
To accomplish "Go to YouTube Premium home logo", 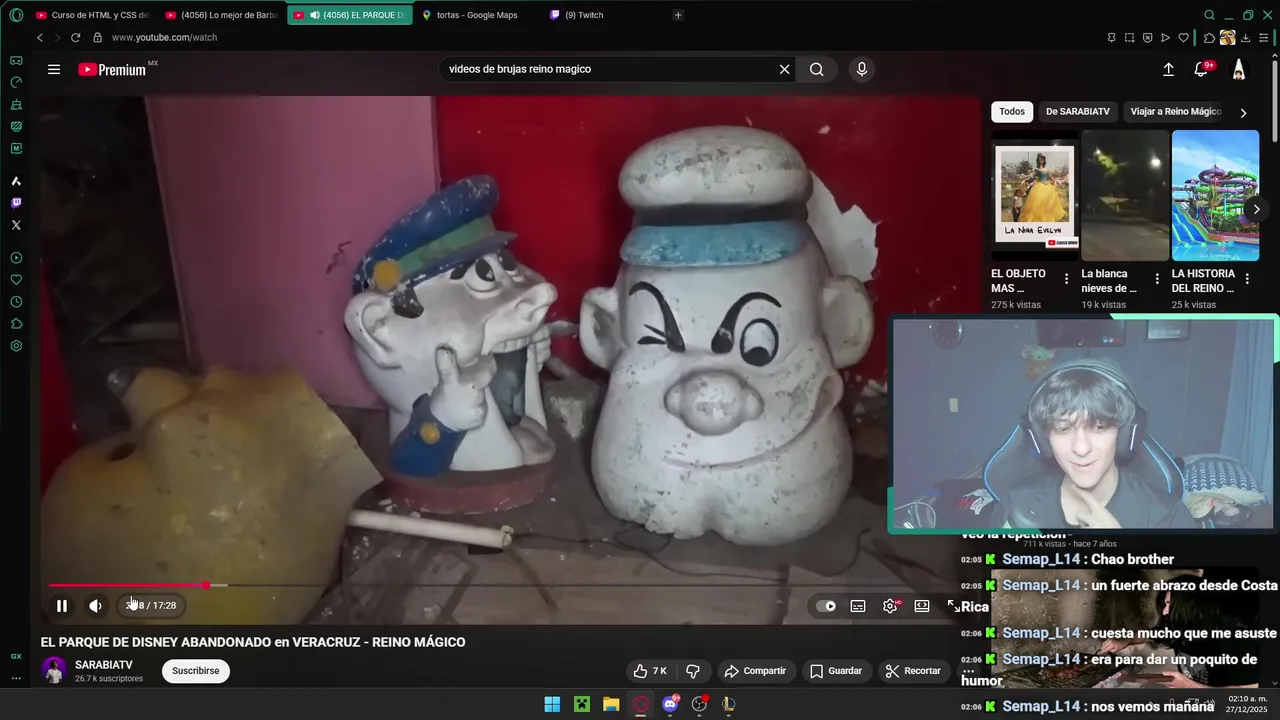I will pyautogui.click(x=113, y=69).
